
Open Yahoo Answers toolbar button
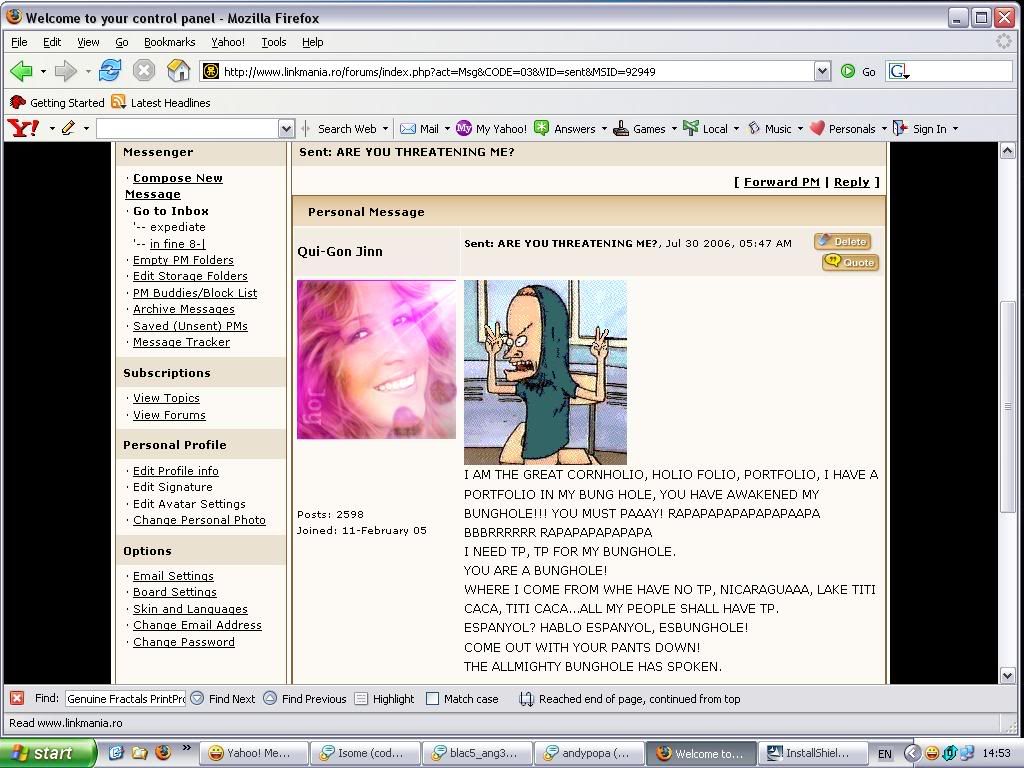tap(565, 129)
